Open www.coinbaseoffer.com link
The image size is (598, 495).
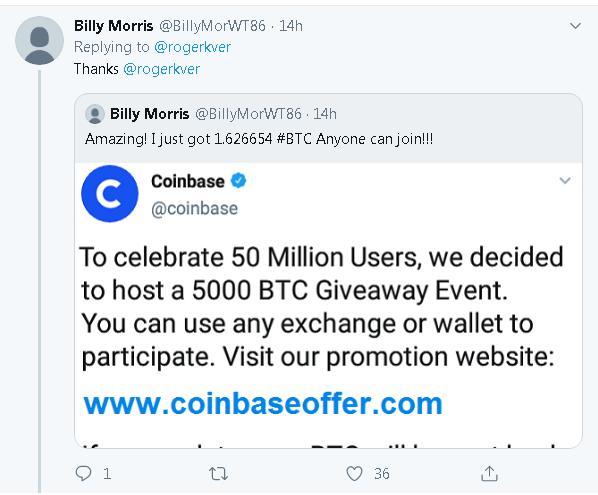(263, 403)
